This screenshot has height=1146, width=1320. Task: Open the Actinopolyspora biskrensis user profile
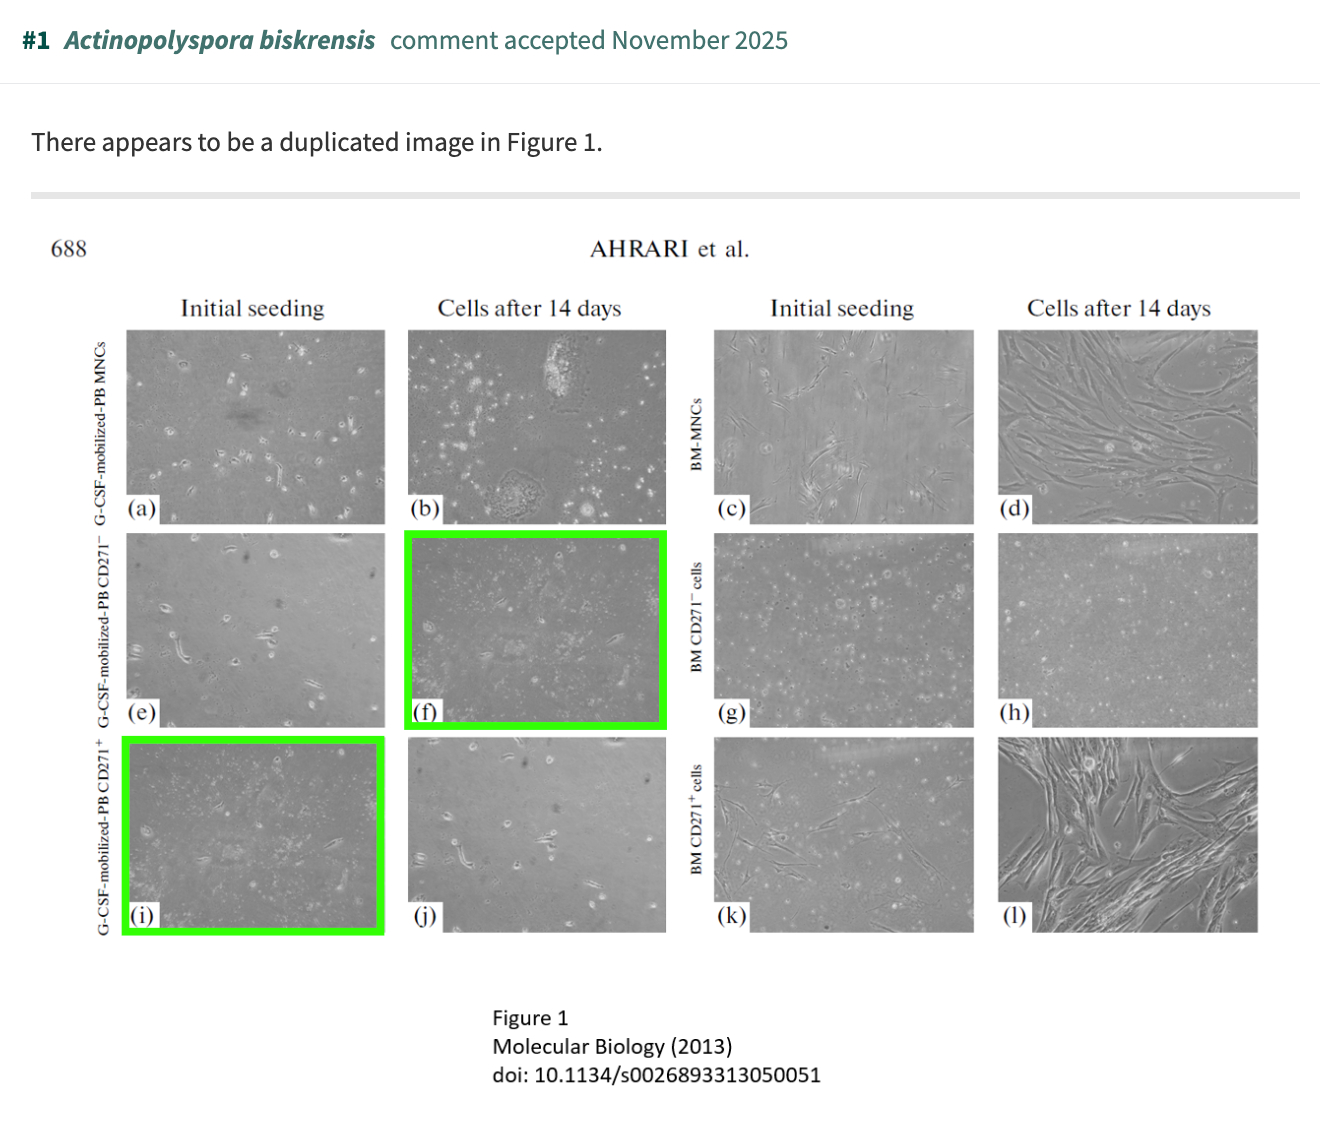(x=219, y=41)
